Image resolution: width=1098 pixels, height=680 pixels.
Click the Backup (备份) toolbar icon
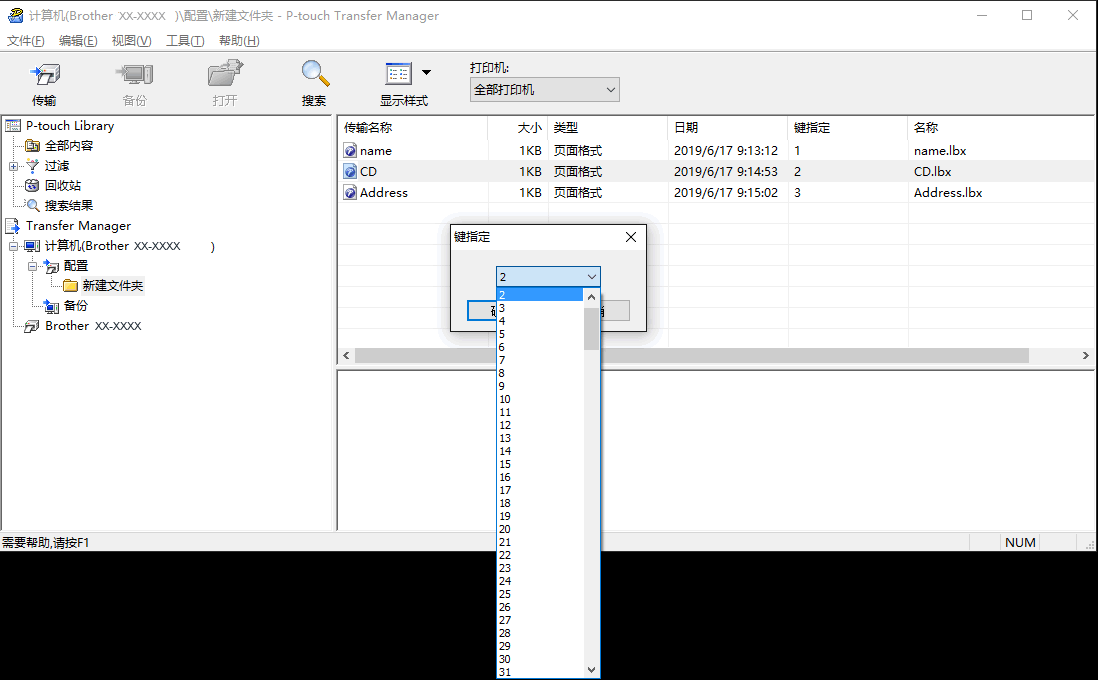point(134,74)
